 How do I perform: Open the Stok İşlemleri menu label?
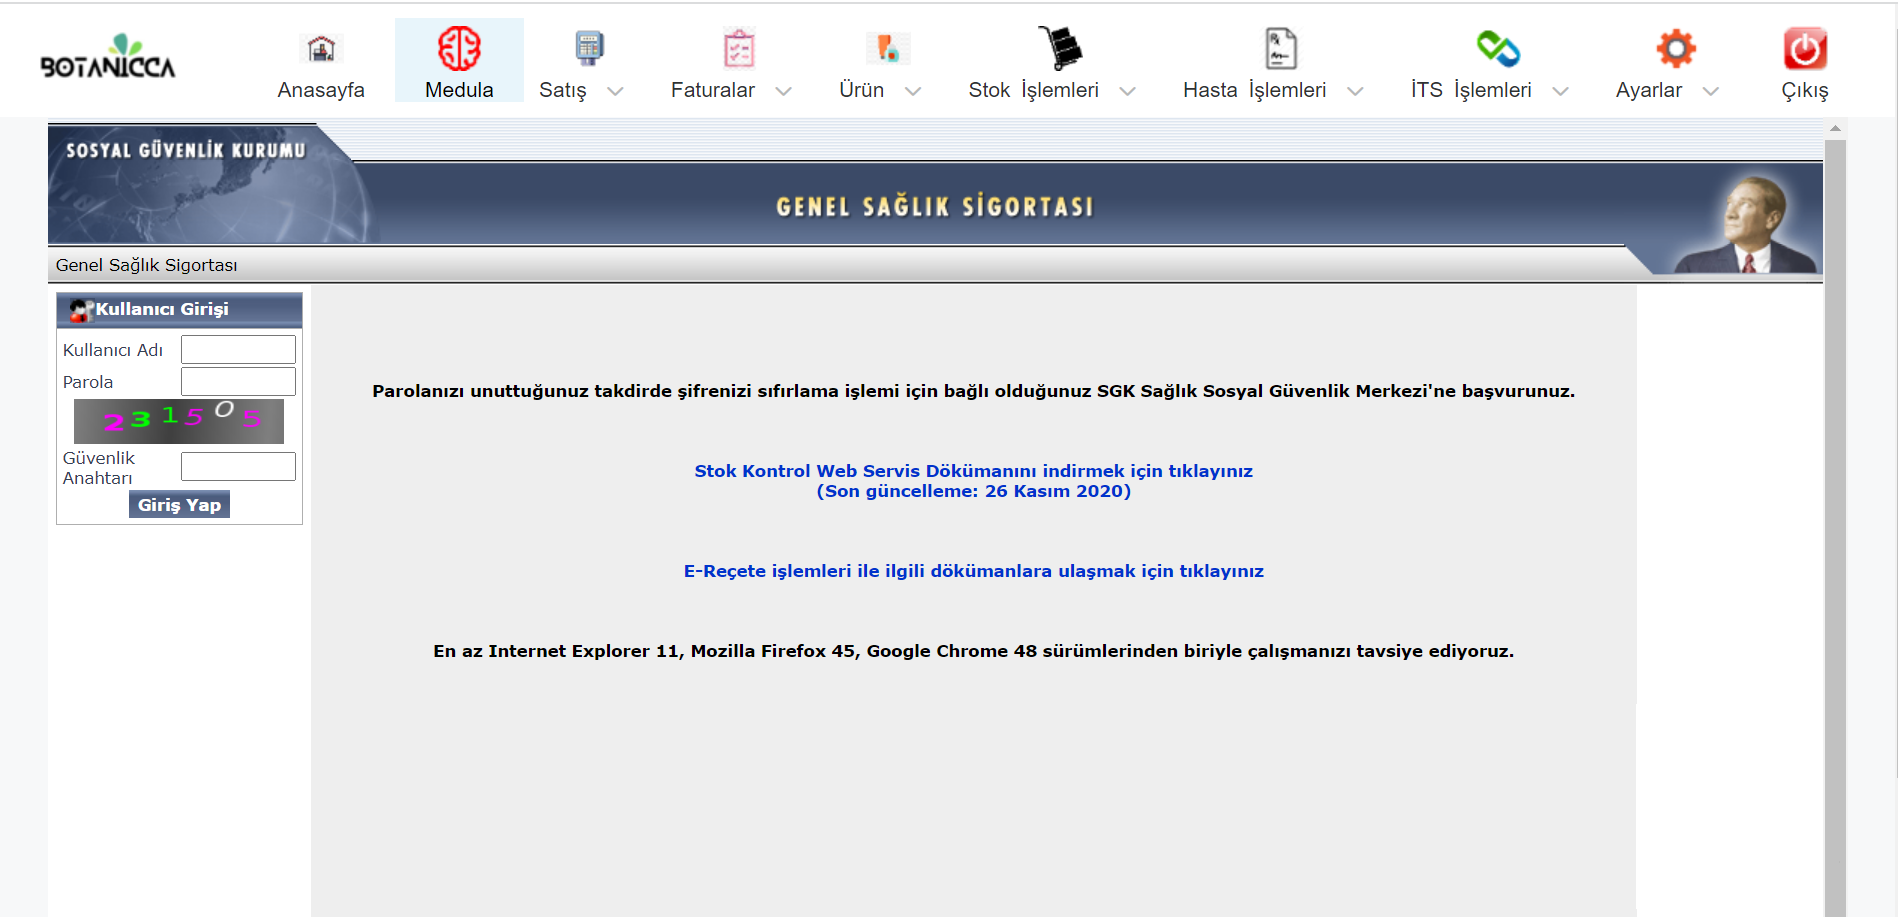click(x=1033, y=90)
